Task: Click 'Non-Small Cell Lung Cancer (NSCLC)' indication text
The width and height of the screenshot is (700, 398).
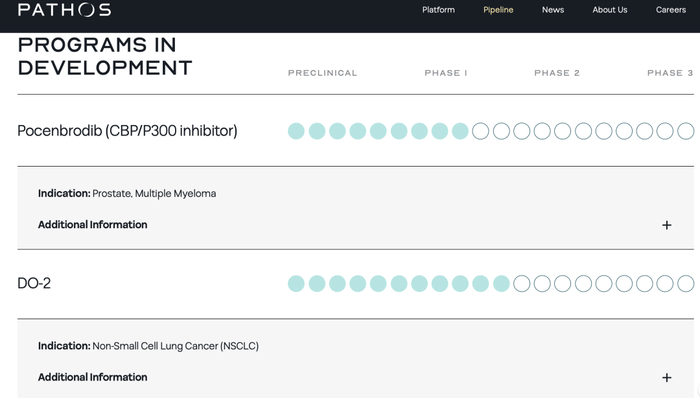Action: (175, 346)
